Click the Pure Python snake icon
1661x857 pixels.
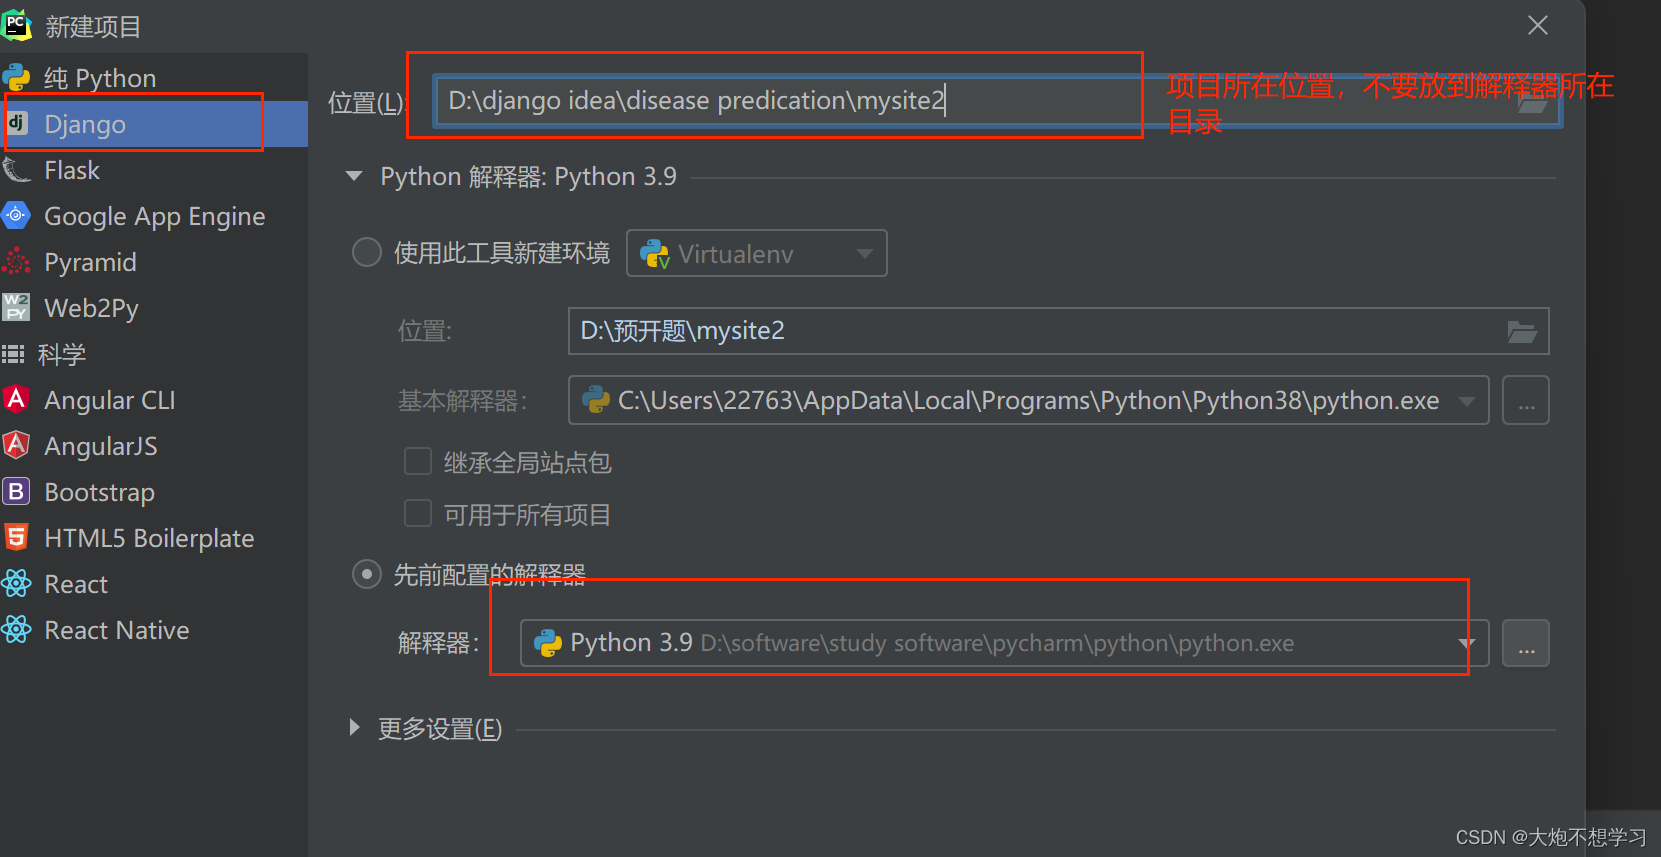click(16, 77)
